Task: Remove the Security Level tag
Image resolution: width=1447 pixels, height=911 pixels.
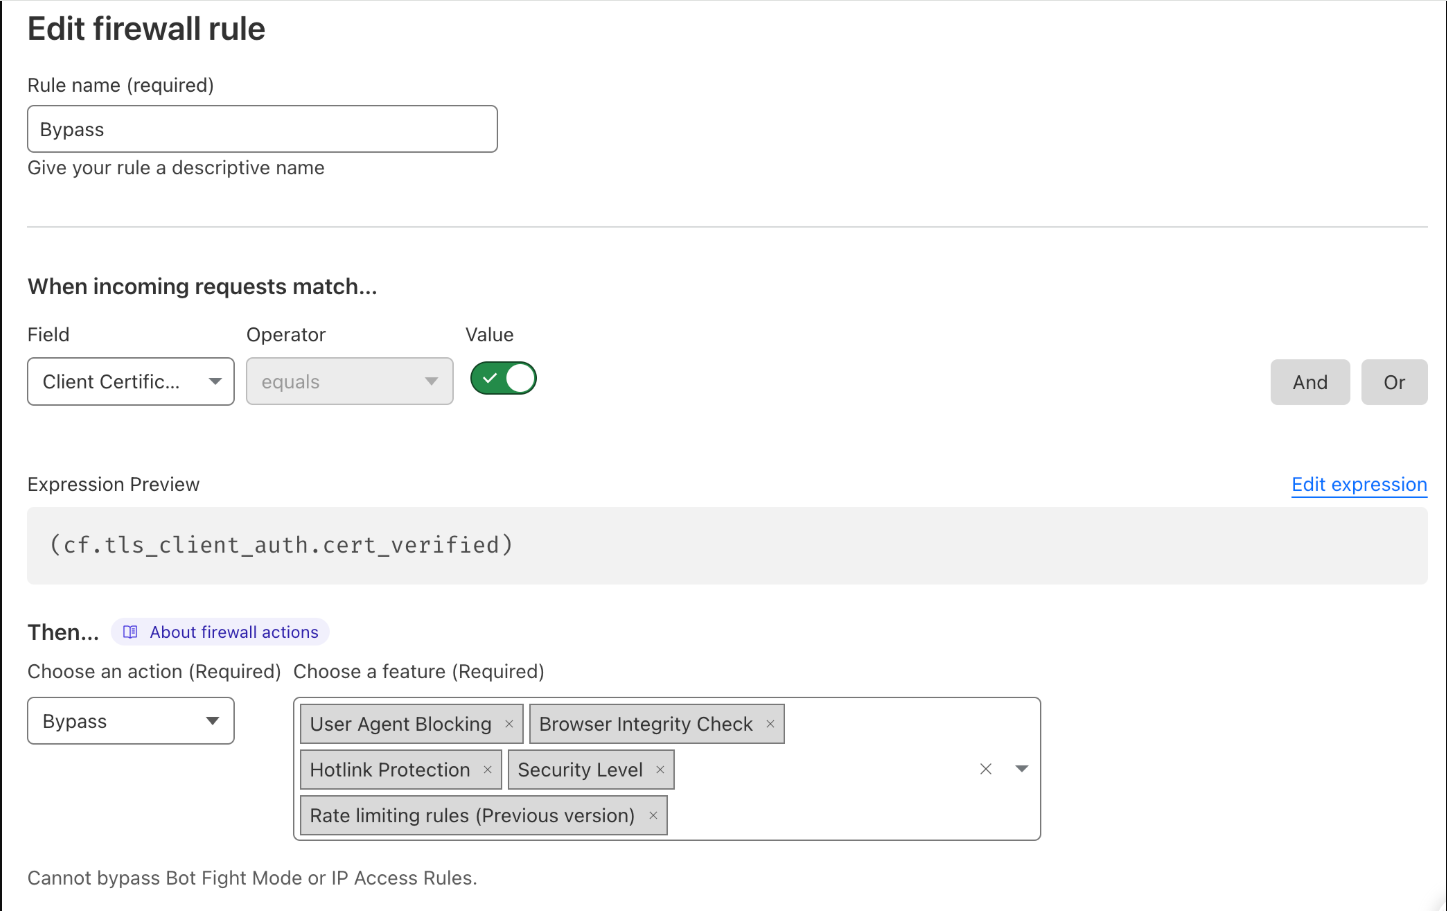Action: (660, 770)
